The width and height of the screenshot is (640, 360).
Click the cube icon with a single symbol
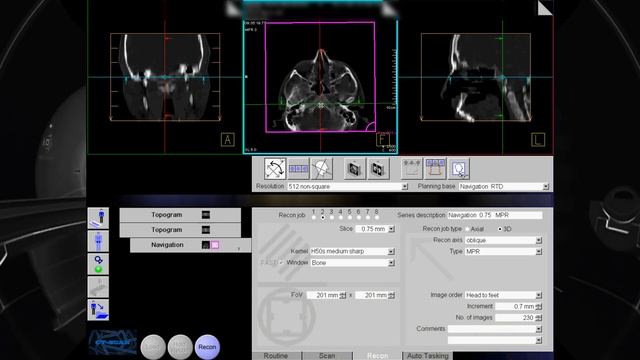click(x=354, y=169)
